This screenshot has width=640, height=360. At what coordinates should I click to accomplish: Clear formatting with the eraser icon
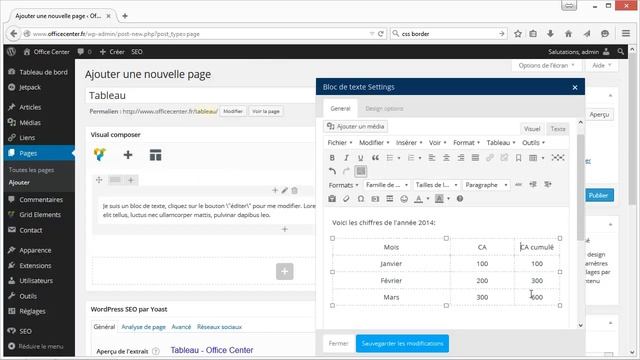pos(346,199)
